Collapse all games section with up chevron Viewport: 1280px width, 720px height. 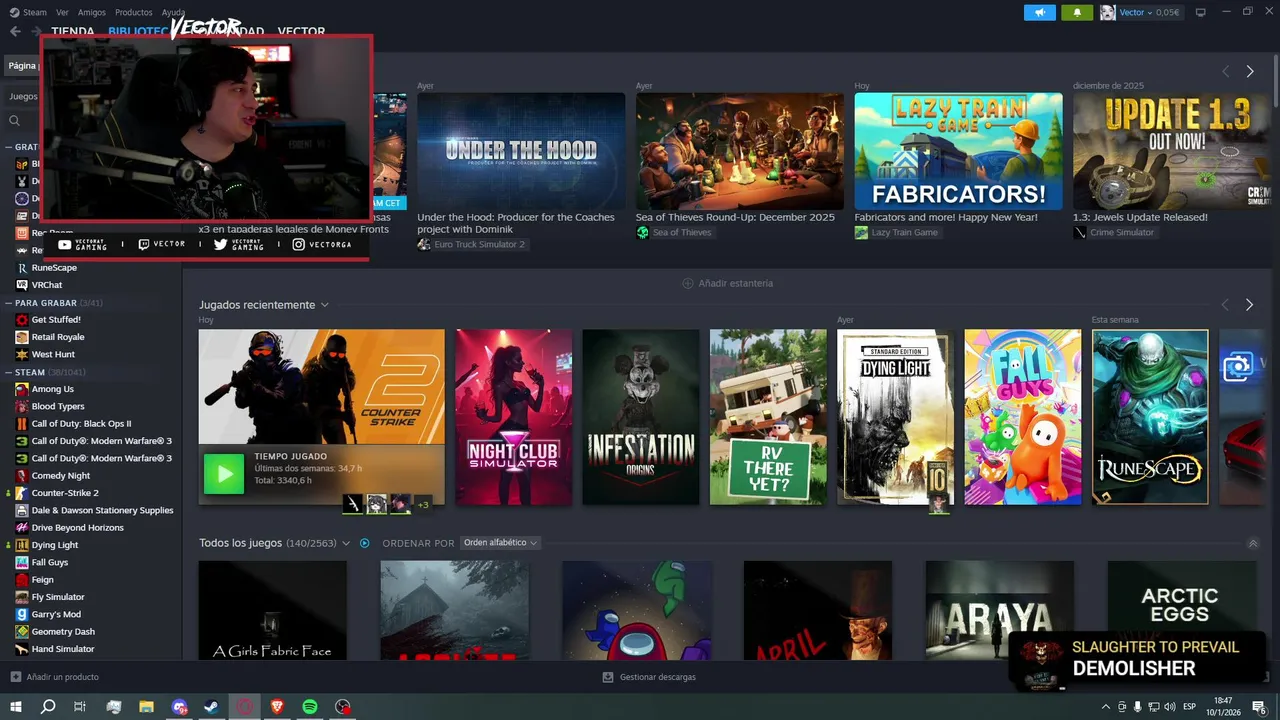(x=1253, y=543)
